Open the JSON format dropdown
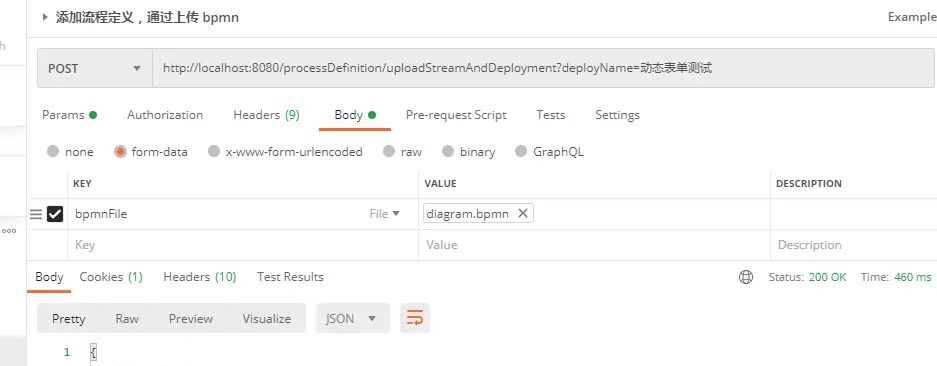 pos(353,318)
